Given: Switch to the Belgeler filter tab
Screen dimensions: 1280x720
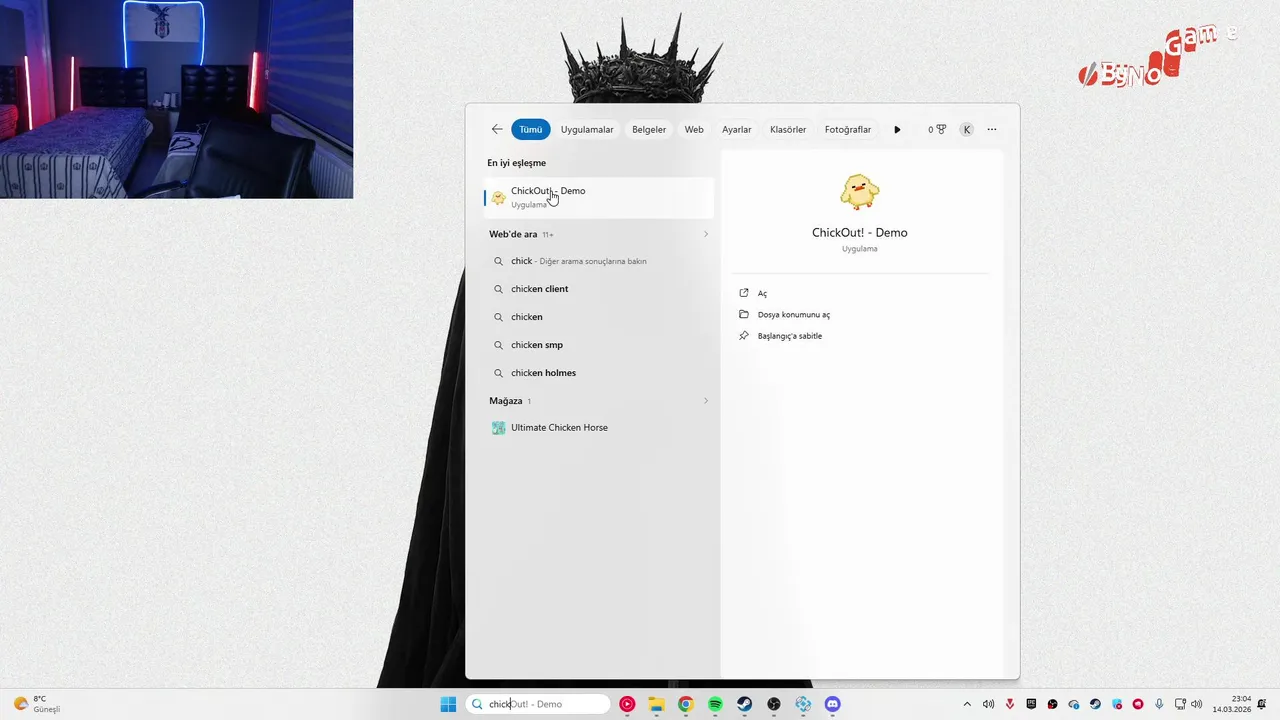Looking at the screenshot, I should [649, 129].
